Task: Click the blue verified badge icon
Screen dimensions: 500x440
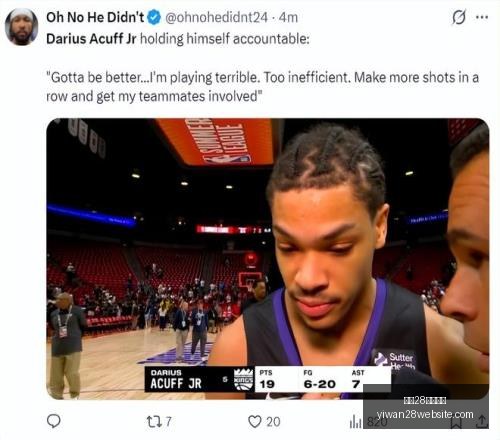Action: click(x=154, y=17)
